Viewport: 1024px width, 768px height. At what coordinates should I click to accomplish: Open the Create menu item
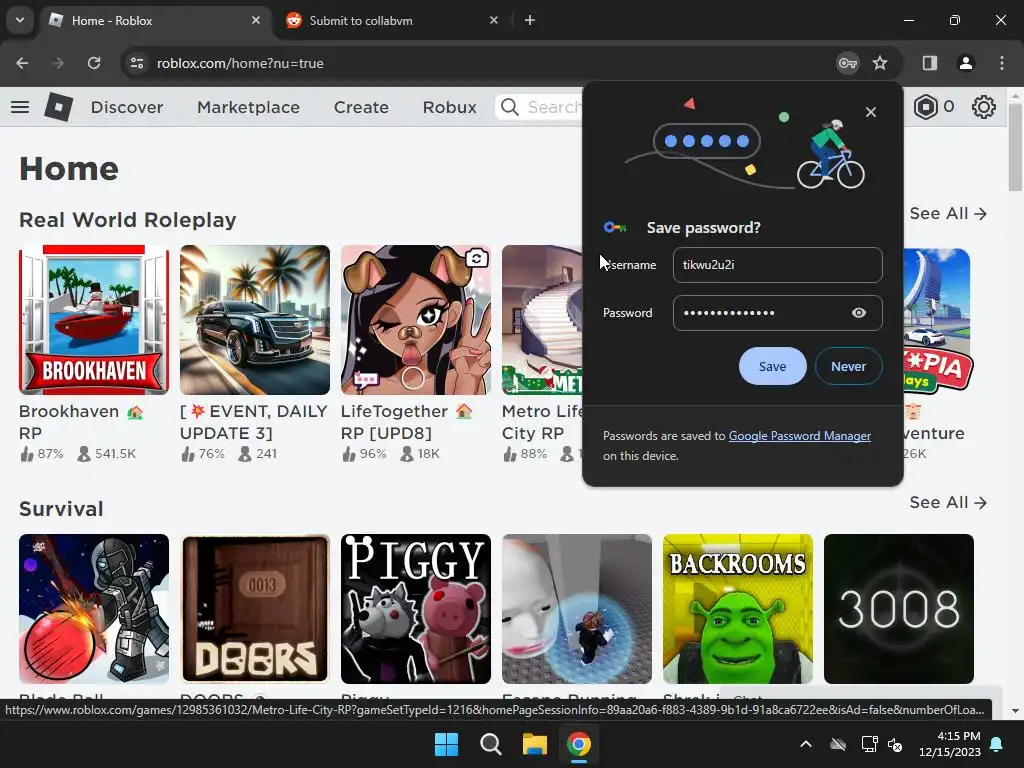coord(361,107)
